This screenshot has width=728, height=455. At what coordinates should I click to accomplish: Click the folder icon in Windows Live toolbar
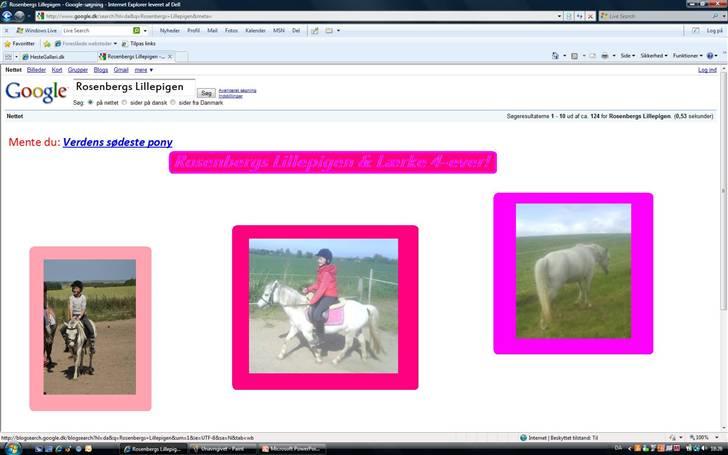pyautogui.click(x=329, y=30)
